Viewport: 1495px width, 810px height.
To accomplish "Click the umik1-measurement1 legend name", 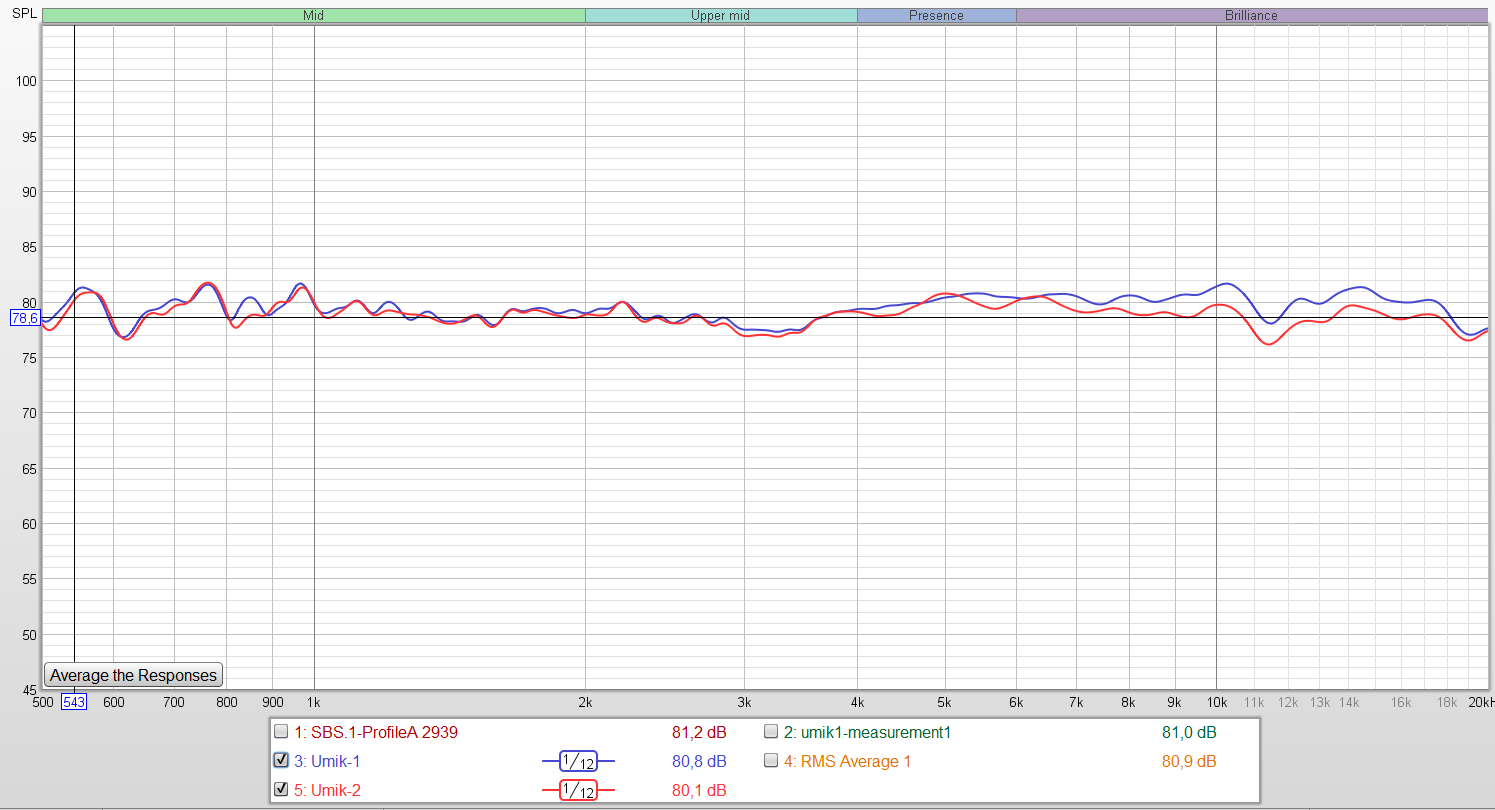I will [x=867, y=732].
